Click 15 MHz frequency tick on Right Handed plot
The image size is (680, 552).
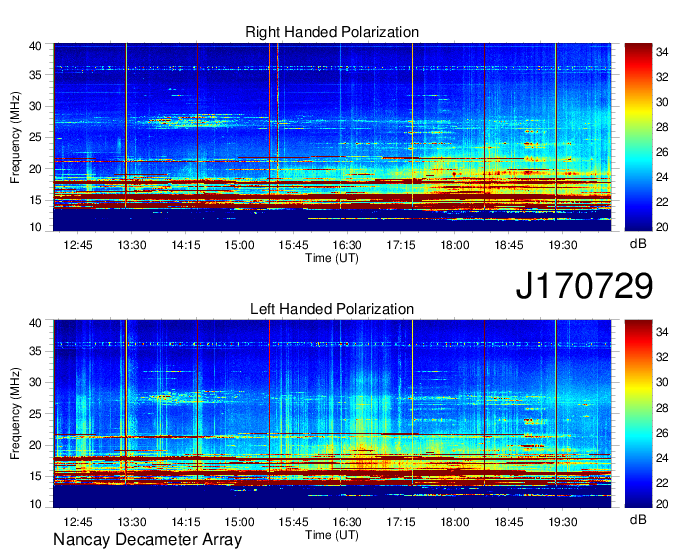tap(35, 200)
